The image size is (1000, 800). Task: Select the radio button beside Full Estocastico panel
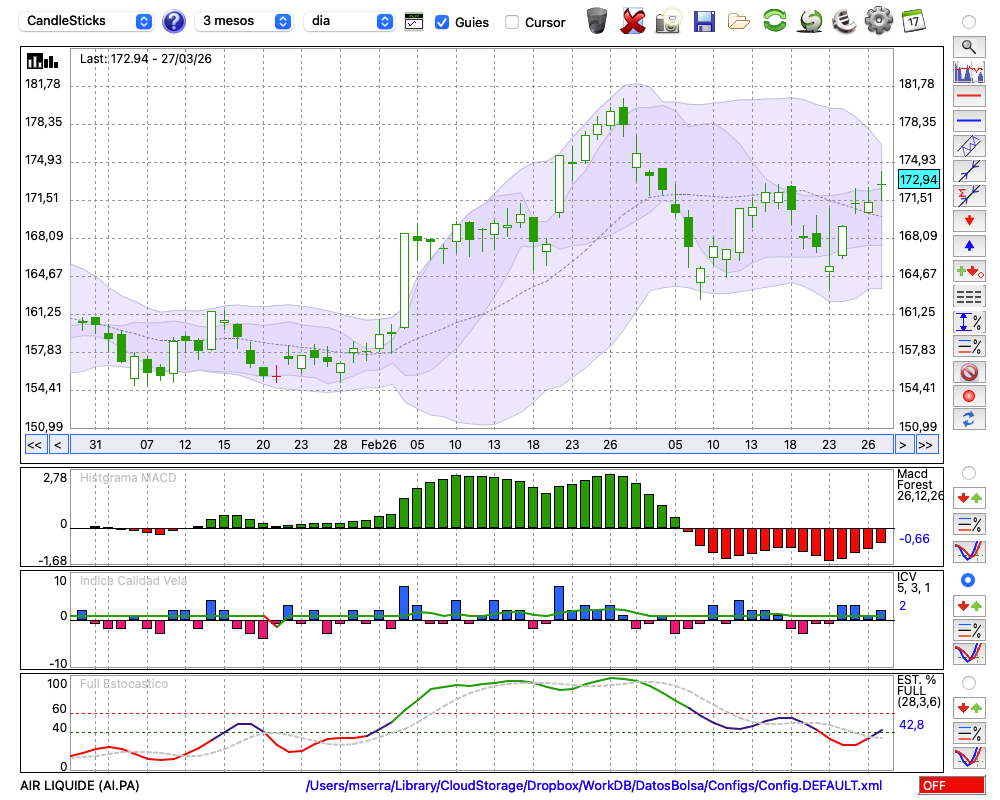(968, 683)
